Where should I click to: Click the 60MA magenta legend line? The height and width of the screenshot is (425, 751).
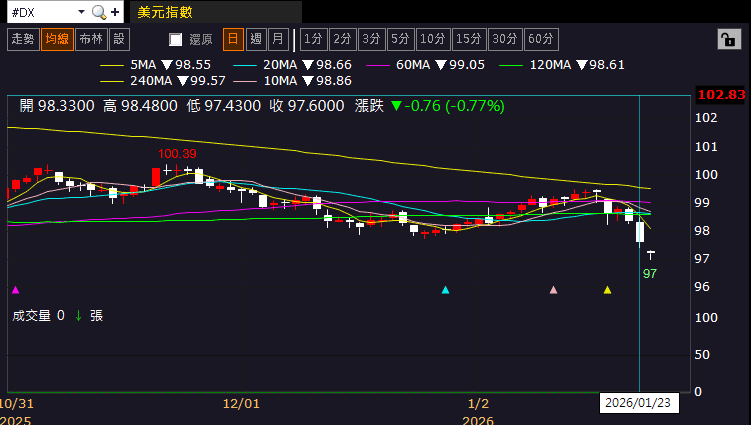point(377,65)
